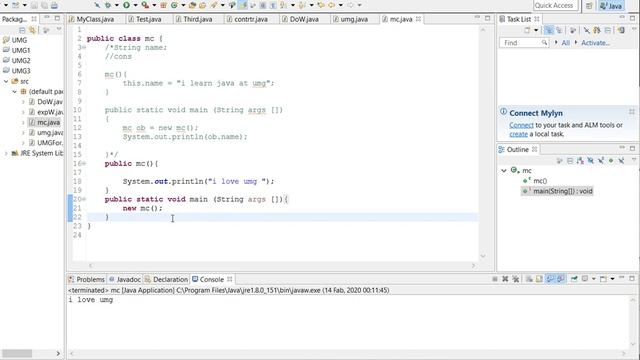Open Package Explorer view menu arrow
Image resolution: width=640 pixels, height=360 pixels.
click(x=59, y=29)
